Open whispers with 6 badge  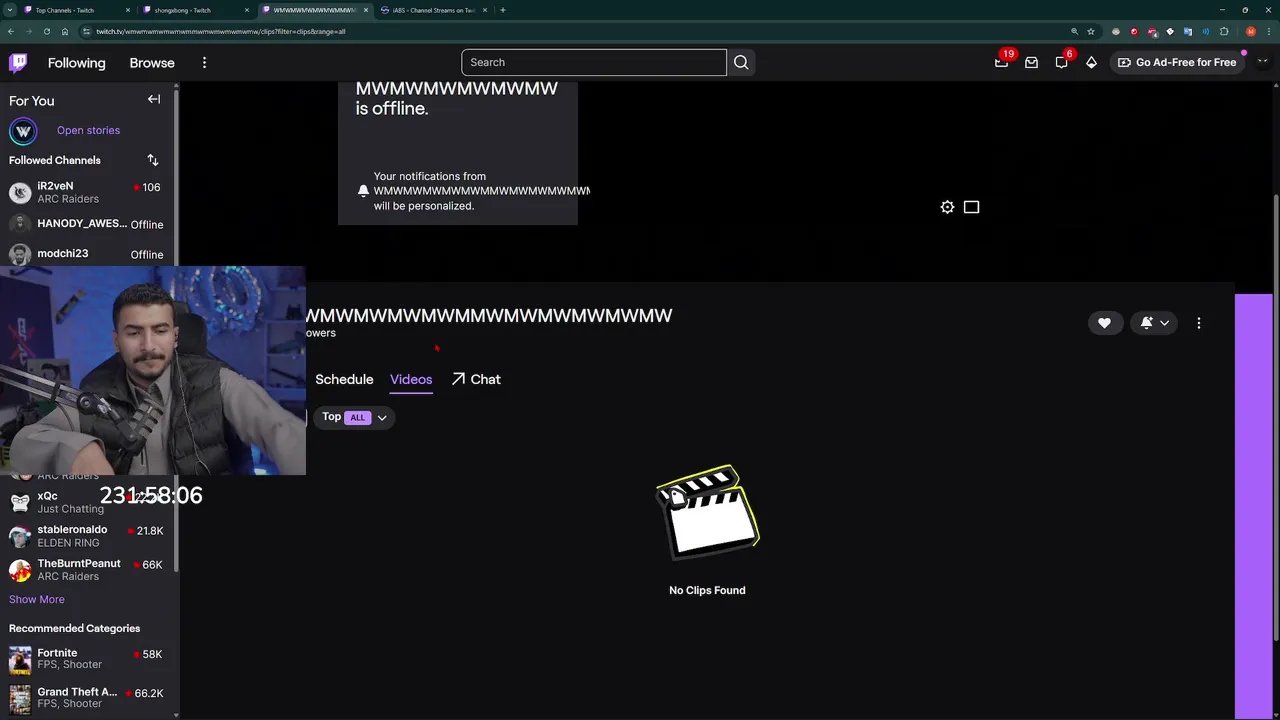pyautogui.click(x=1061, y=62)
